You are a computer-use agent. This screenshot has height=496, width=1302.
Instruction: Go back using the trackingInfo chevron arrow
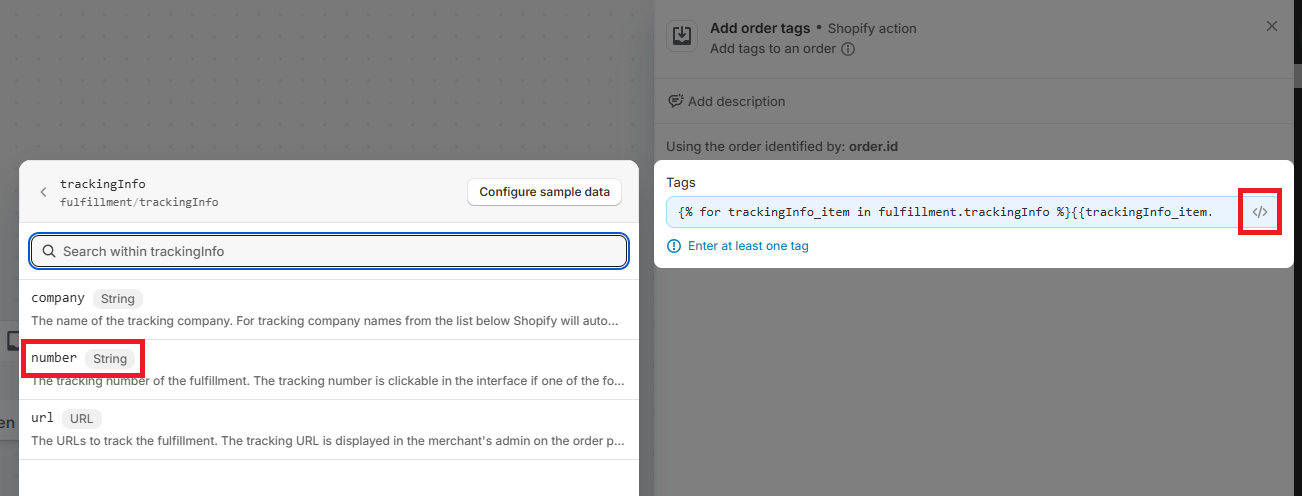click(x=43, y=192)
